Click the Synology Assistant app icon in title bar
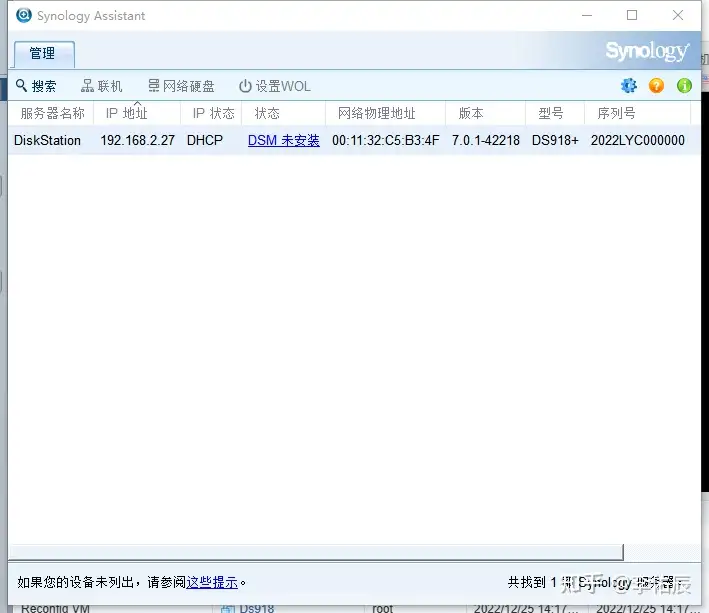 [24, 15]
